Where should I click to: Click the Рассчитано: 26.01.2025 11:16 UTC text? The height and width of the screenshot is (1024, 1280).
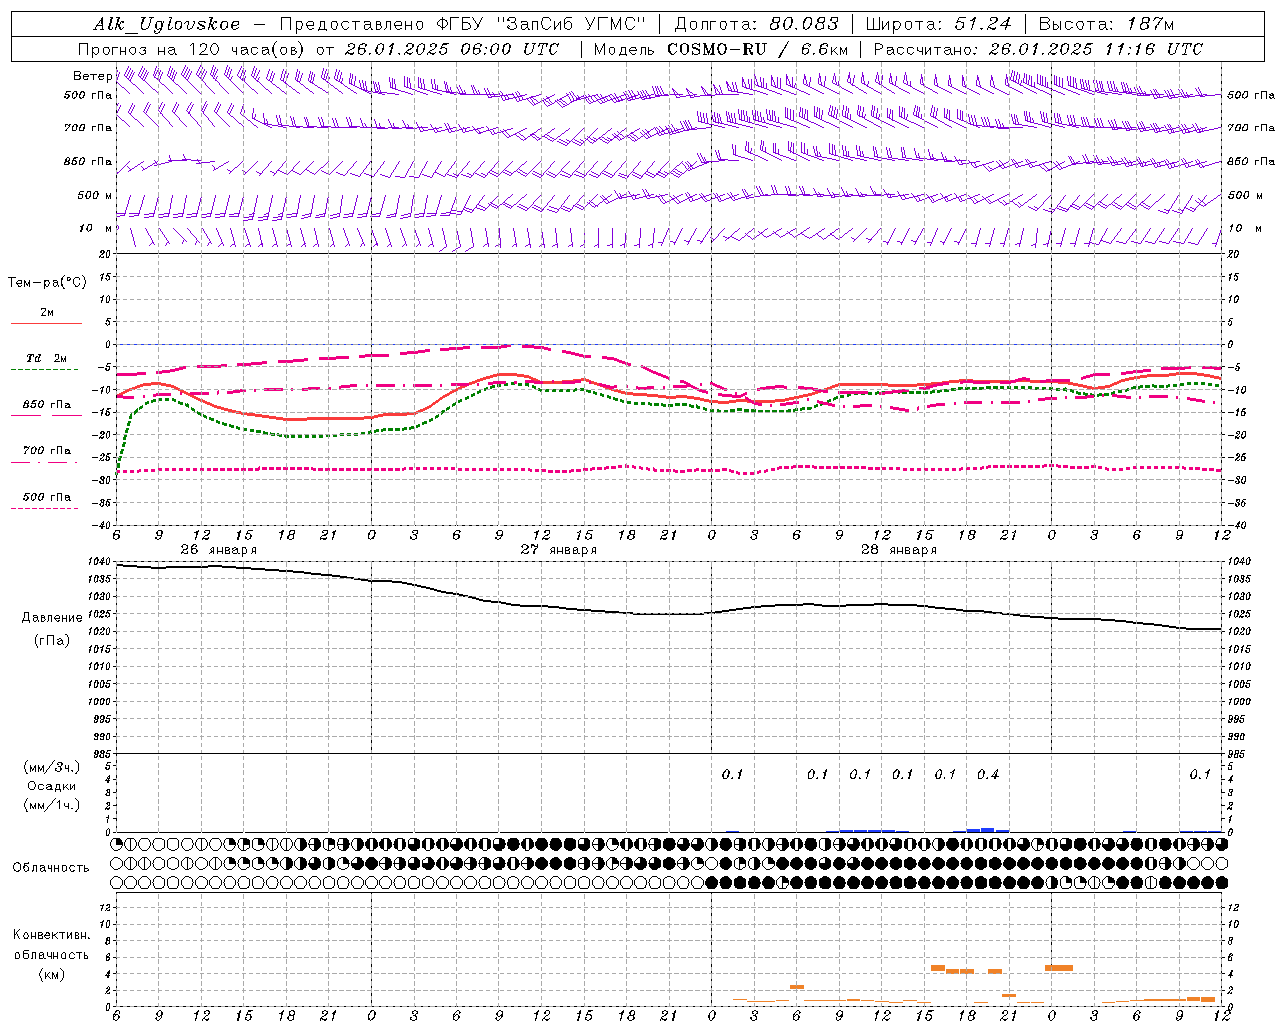coord(1038,49)
